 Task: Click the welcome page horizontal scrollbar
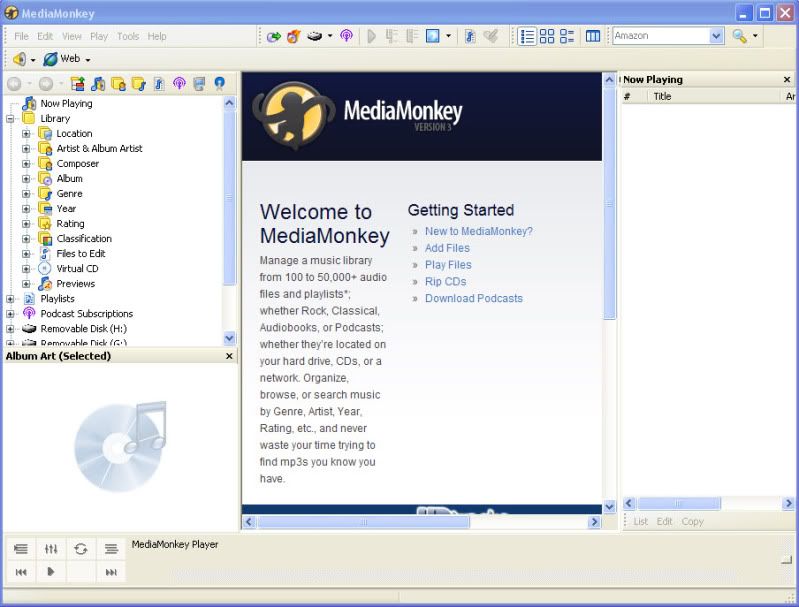(364, 522)
